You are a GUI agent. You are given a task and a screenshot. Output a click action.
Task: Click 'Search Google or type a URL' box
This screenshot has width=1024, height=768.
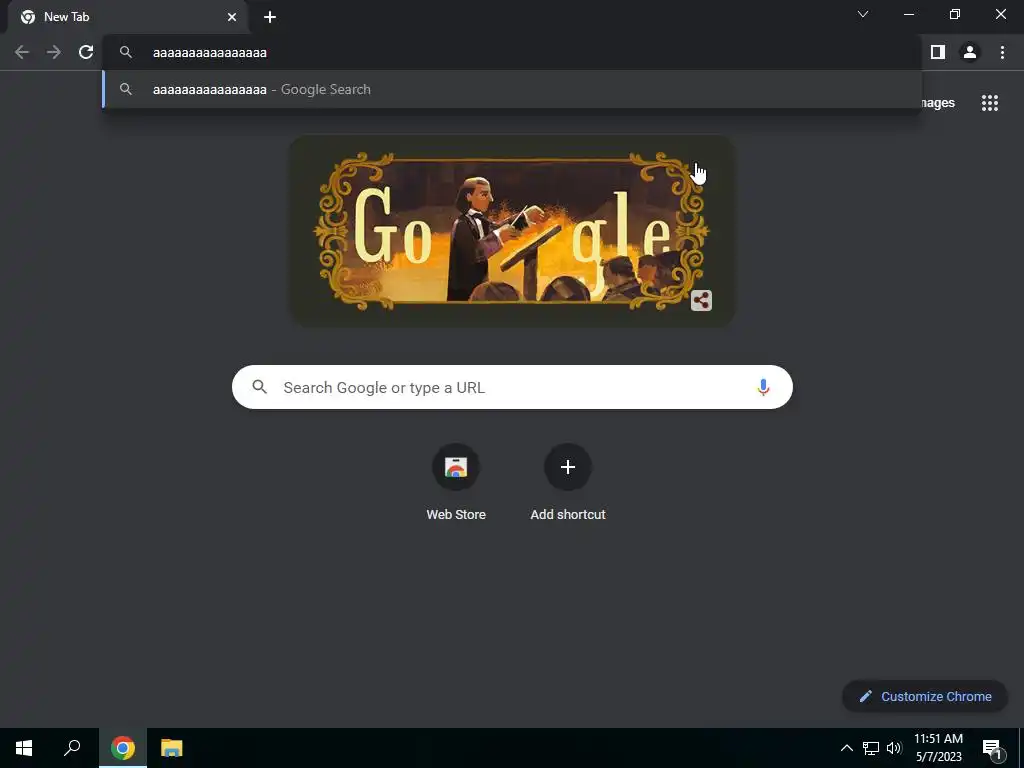tap(512, 387)
